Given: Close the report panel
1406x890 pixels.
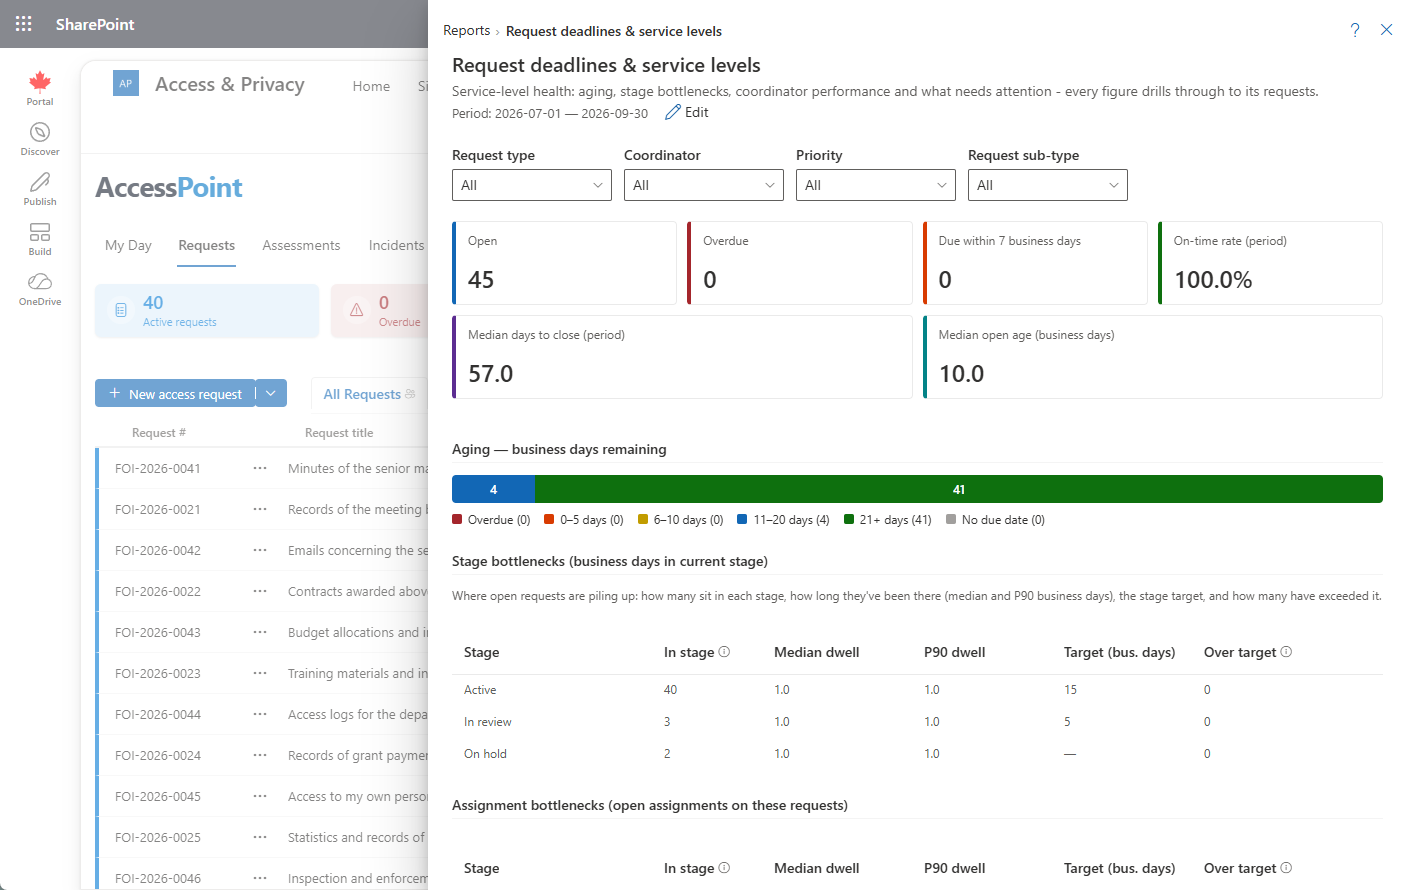Looking at the screenshot, I should point(1386,30).
